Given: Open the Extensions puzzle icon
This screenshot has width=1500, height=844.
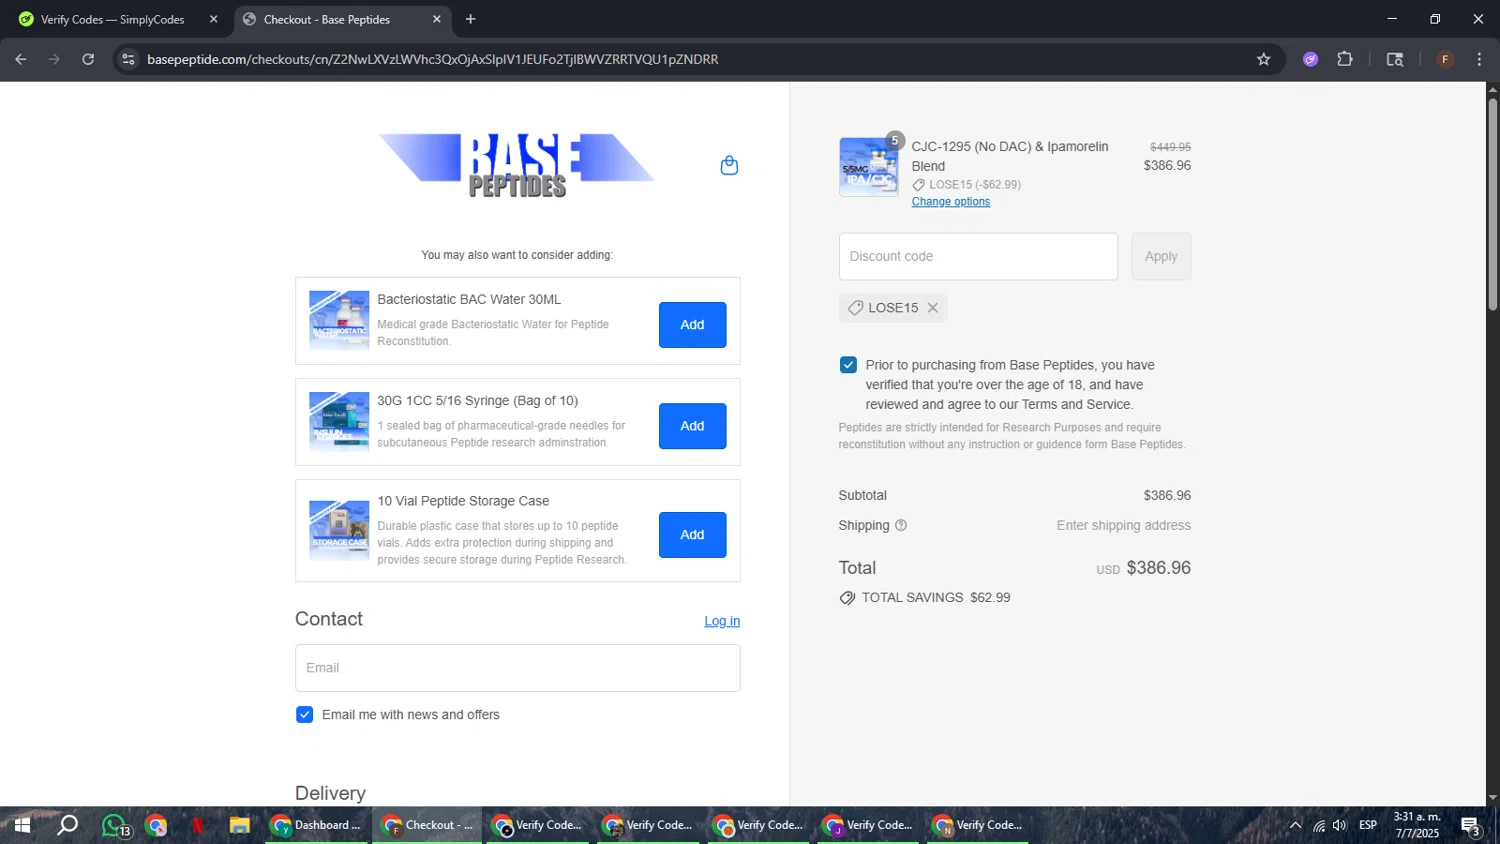Looking at the screenshot, I should (1345, 59).
